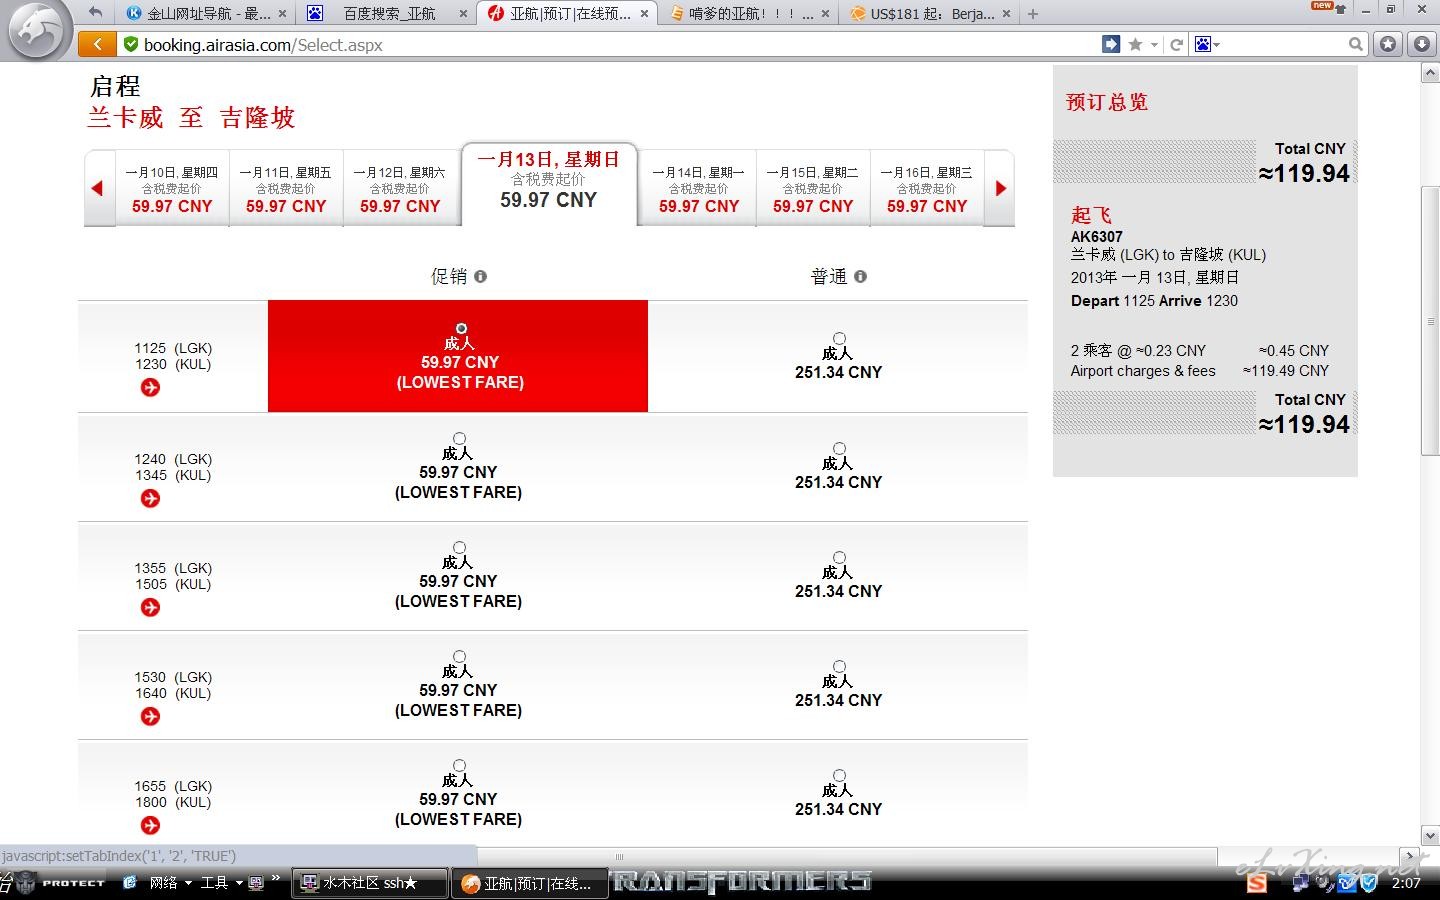Select promo 59.97 CNY fare for 1655 flight

459,765
